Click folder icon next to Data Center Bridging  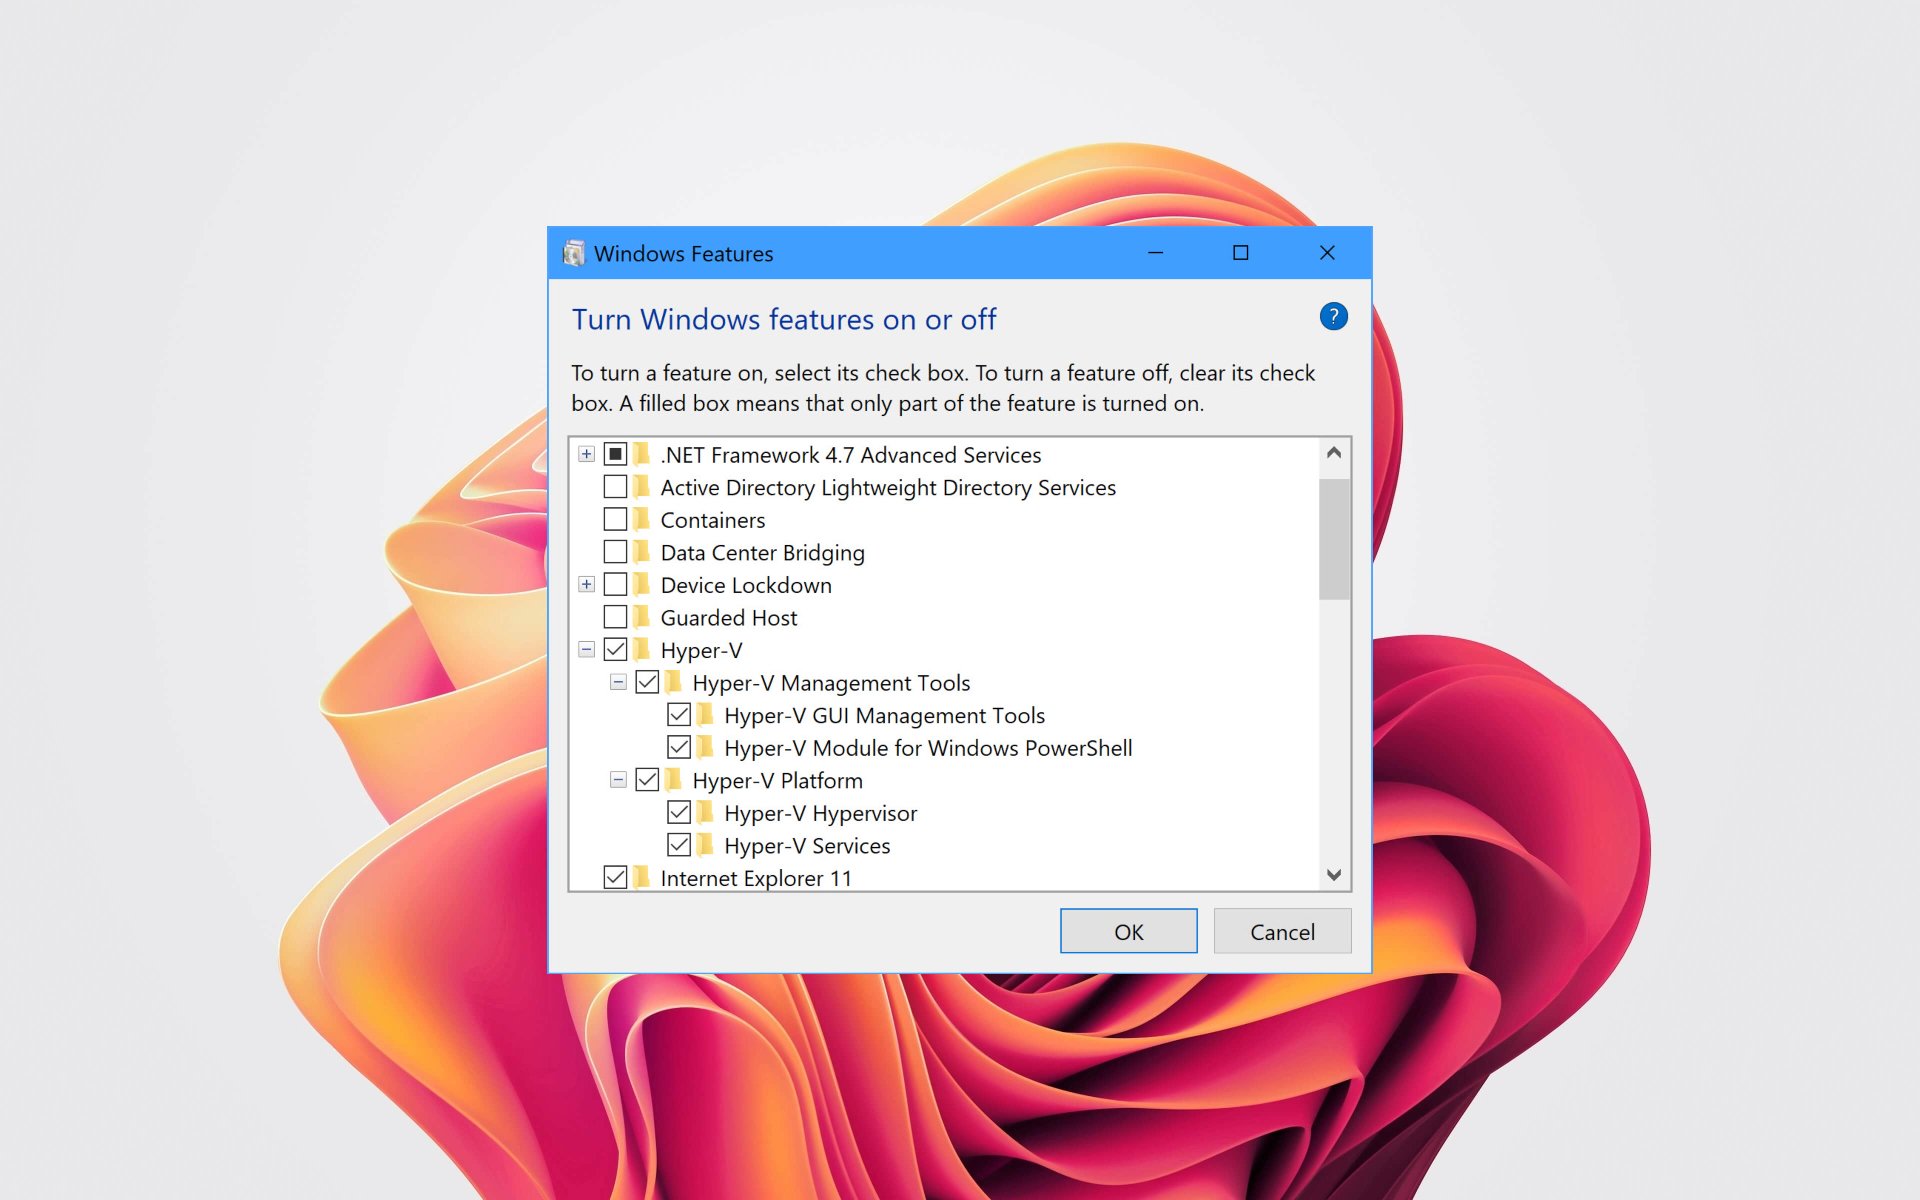tap(642, 552)
